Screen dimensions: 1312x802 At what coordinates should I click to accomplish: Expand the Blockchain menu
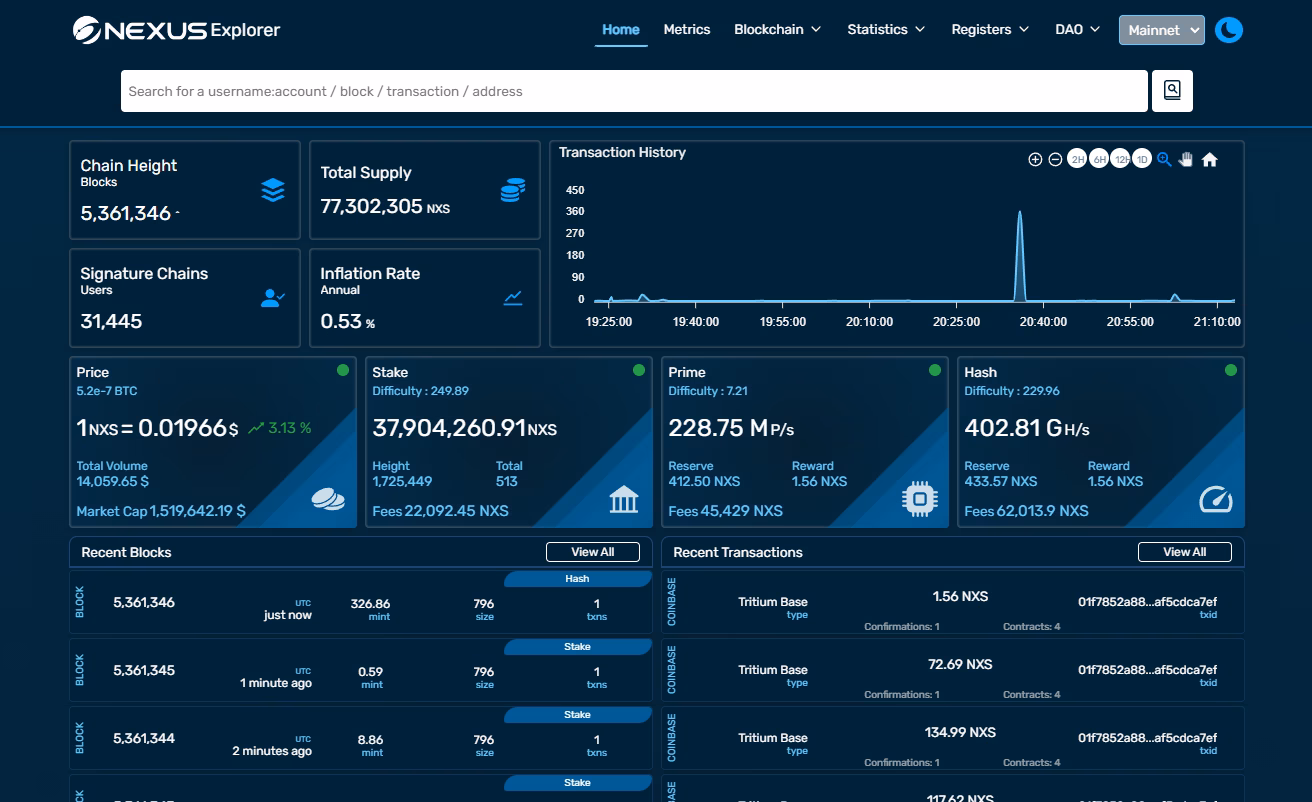tap(777, 30)
